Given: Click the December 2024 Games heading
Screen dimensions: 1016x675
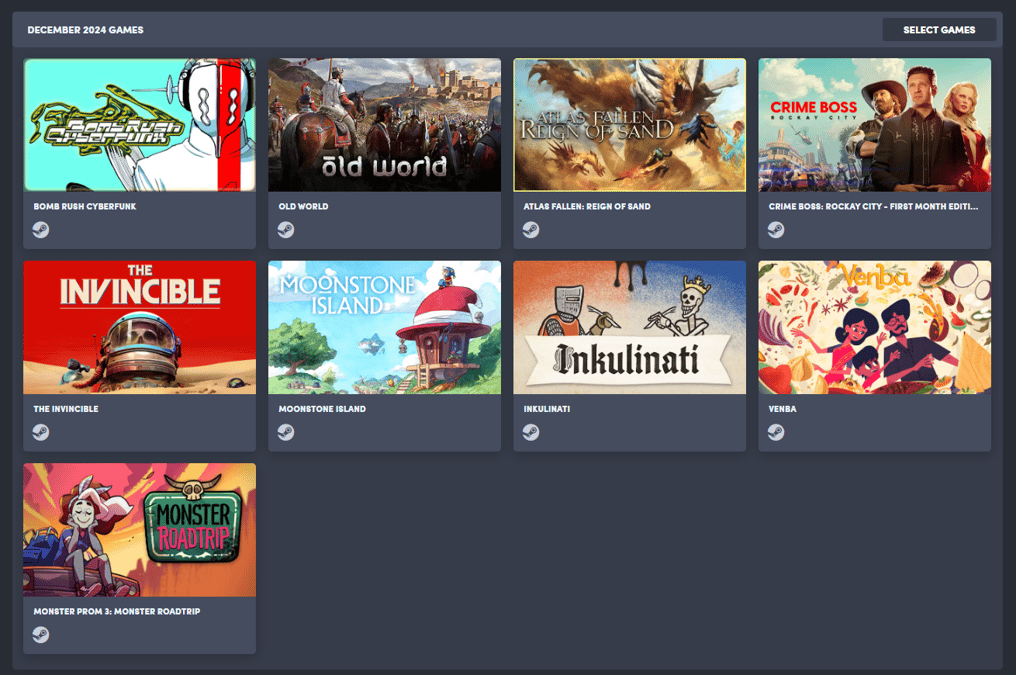Looking at the screenshot, I should 86,30.
